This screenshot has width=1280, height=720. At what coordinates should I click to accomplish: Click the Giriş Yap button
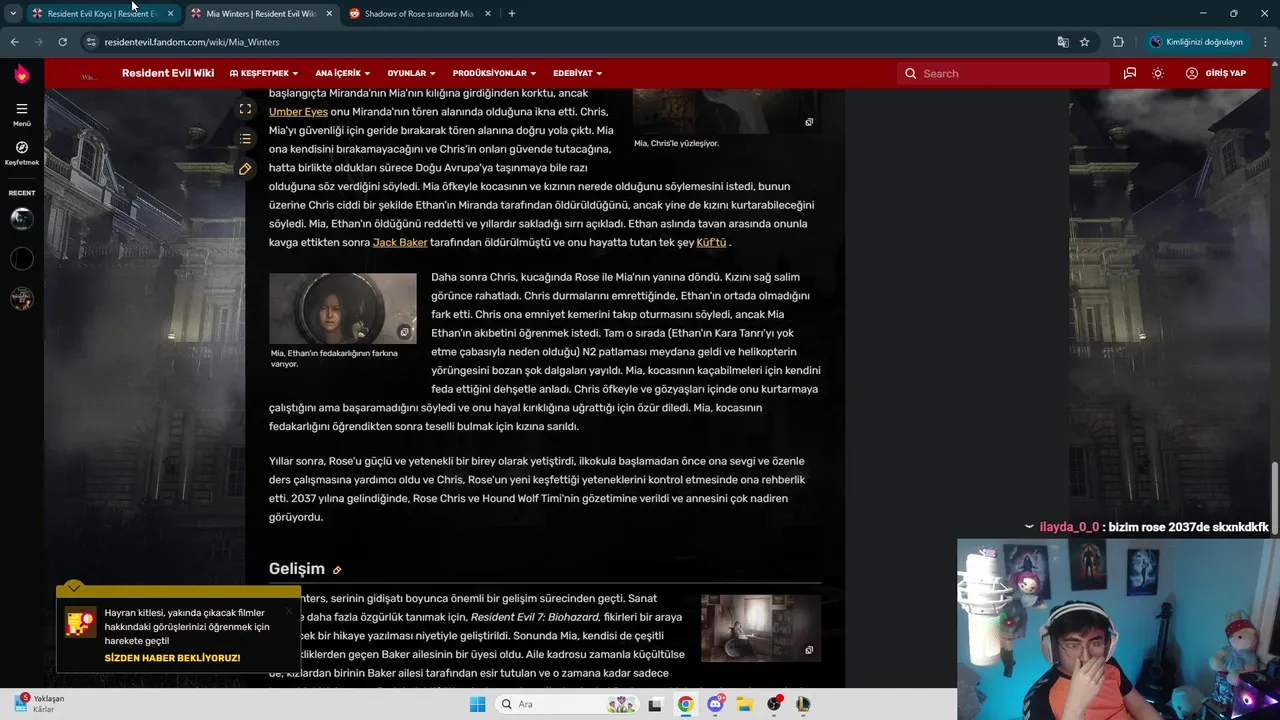pos(1216,73)
